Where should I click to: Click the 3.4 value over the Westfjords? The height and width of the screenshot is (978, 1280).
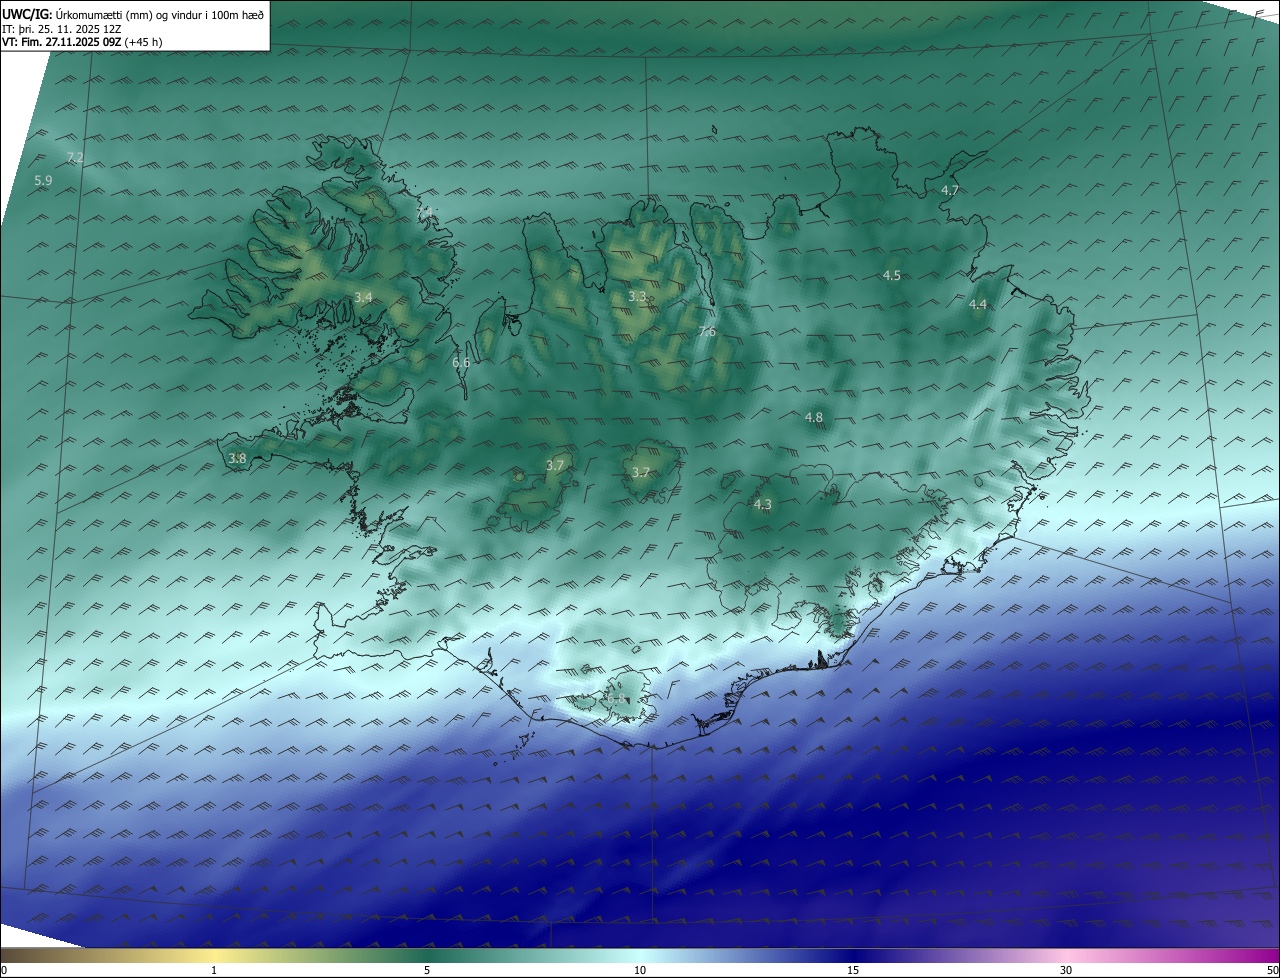363,298
